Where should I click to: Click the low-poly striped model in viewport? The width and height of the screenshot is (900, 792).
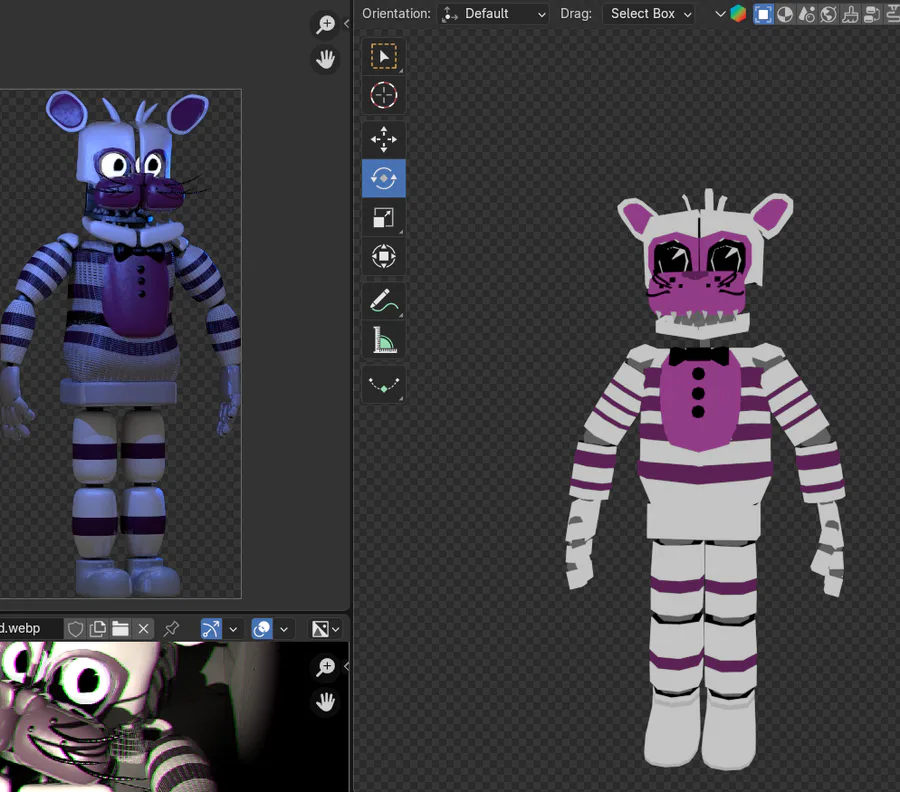click(705, 478)
